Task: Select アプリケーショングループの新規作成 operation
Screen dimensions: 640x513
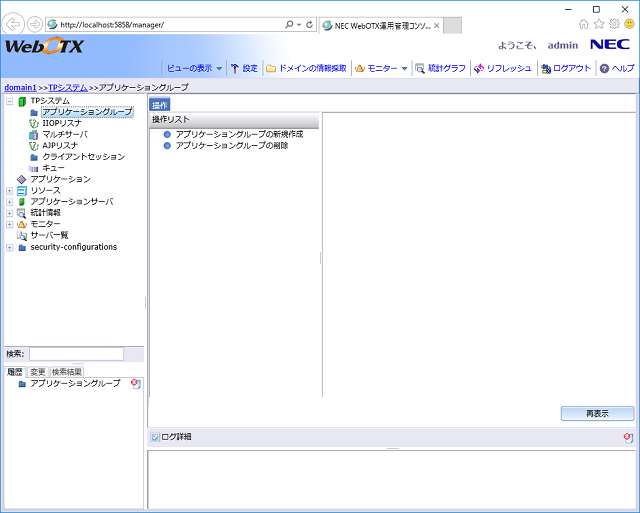Action: pyautogui.click(x=167, y=134)
